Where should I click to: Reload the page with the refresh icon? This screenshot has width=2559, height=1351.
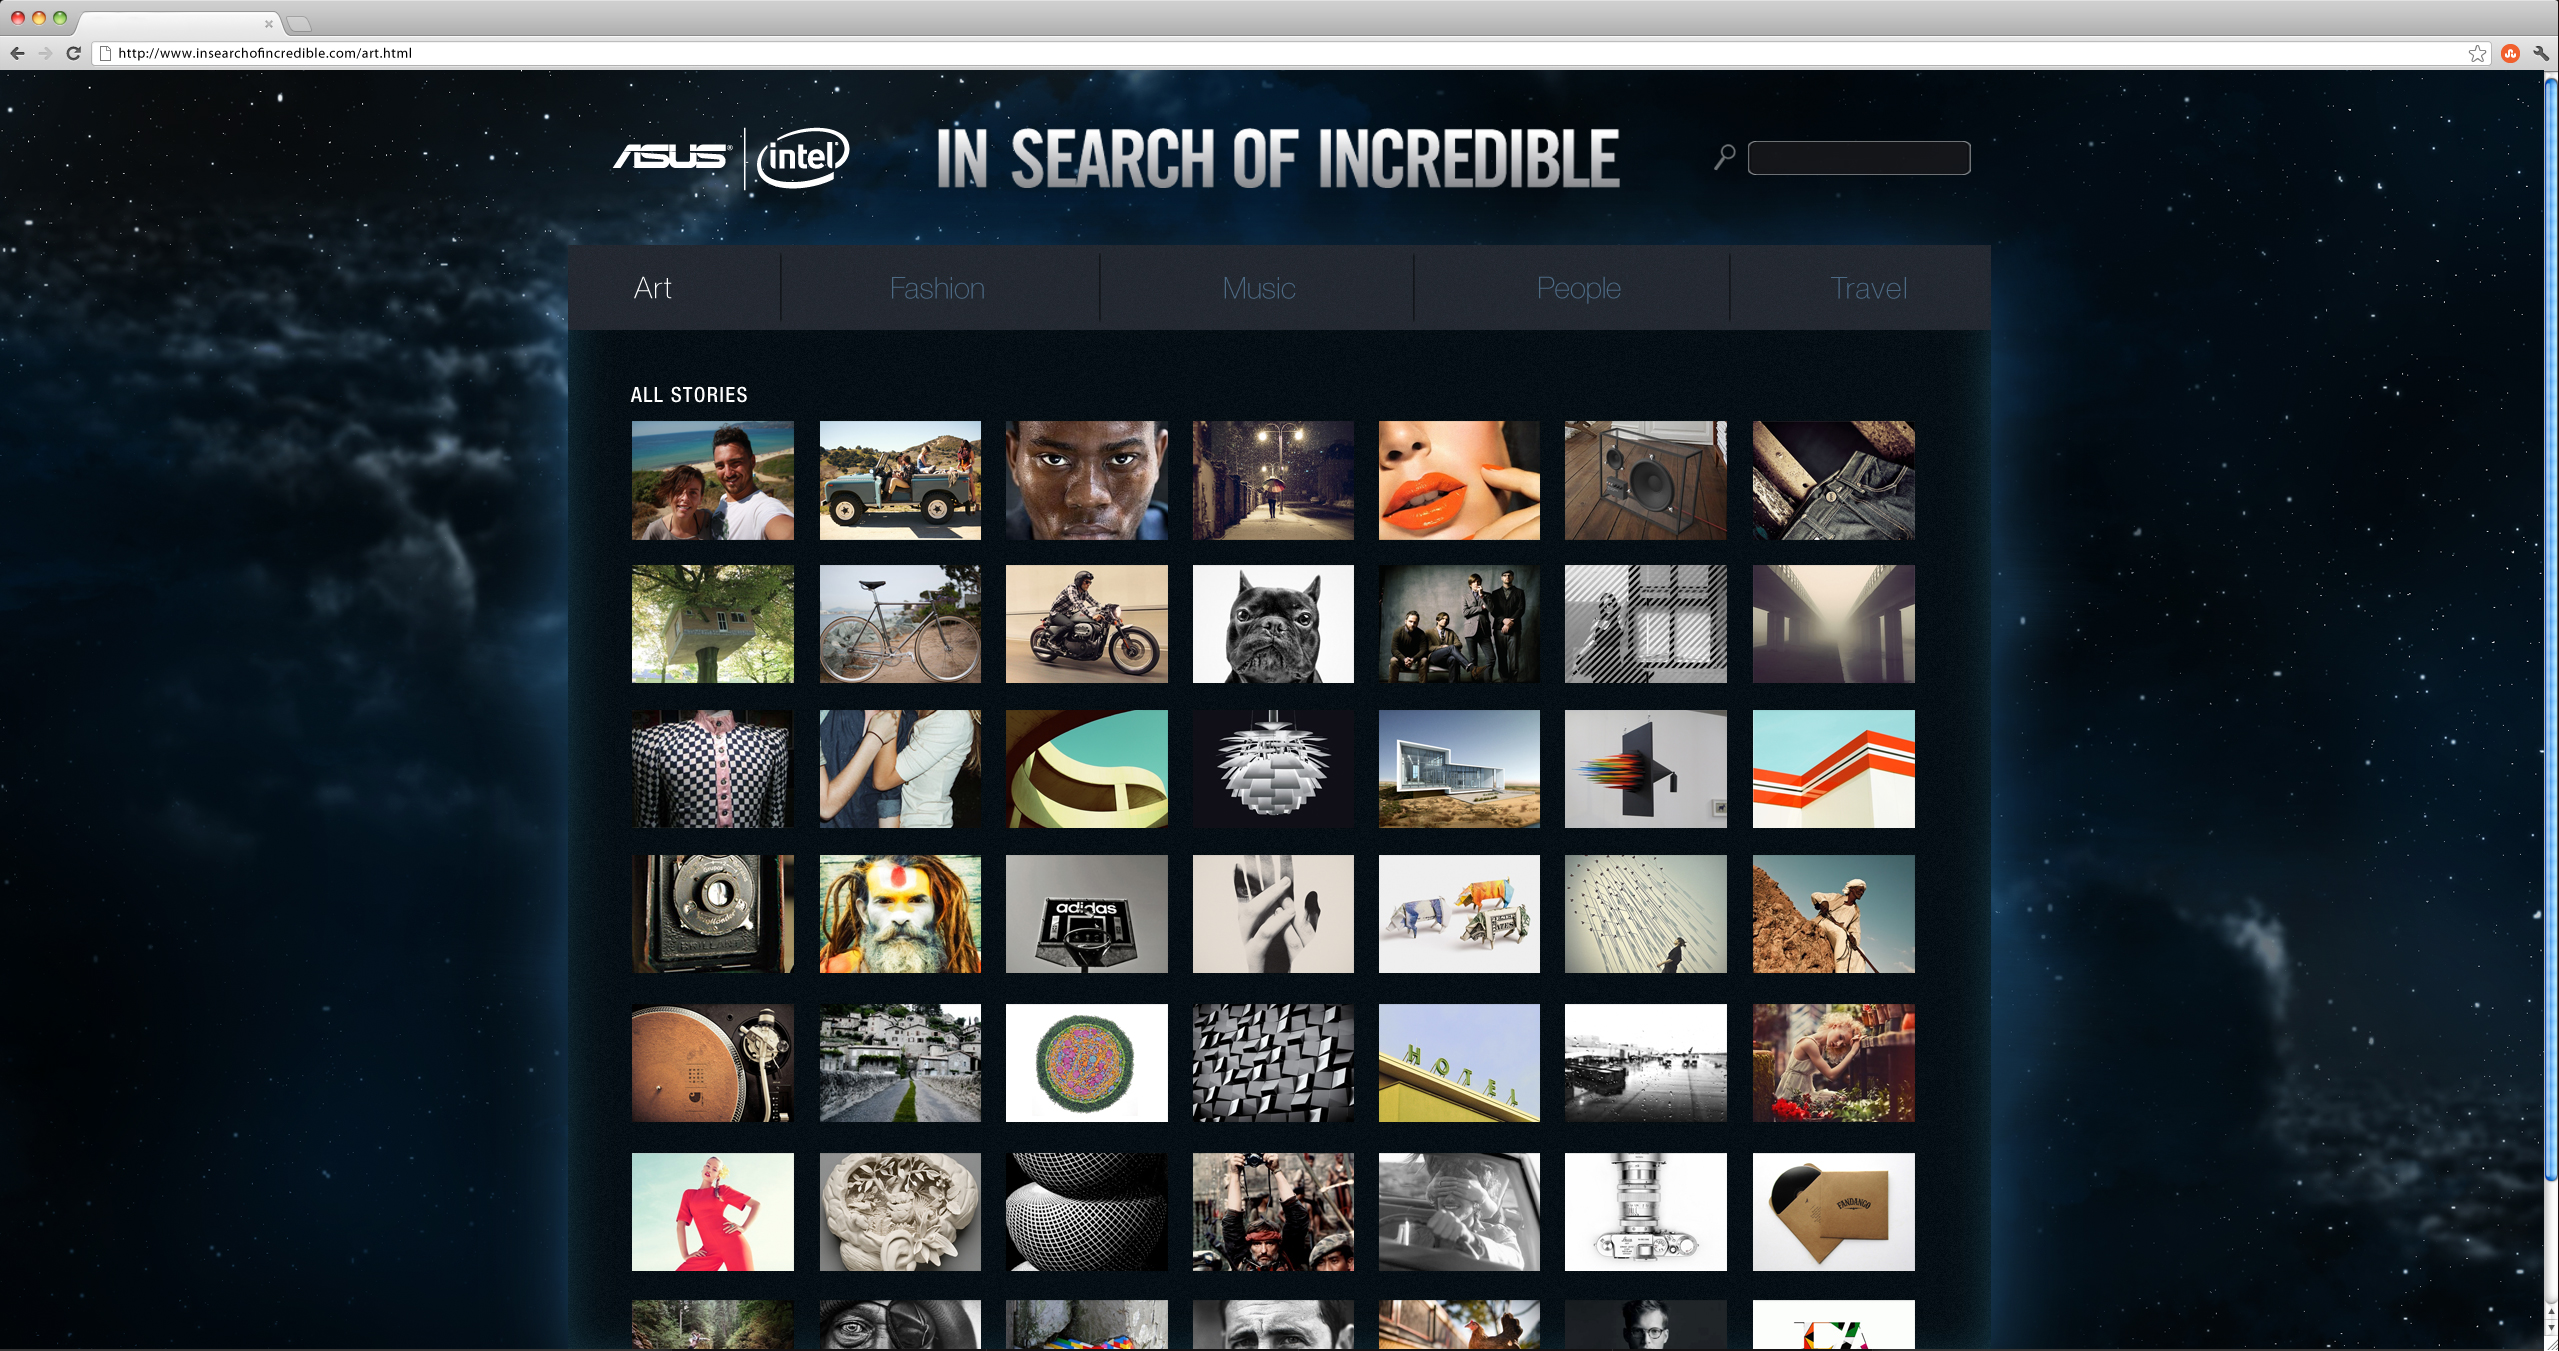(73, 53)
